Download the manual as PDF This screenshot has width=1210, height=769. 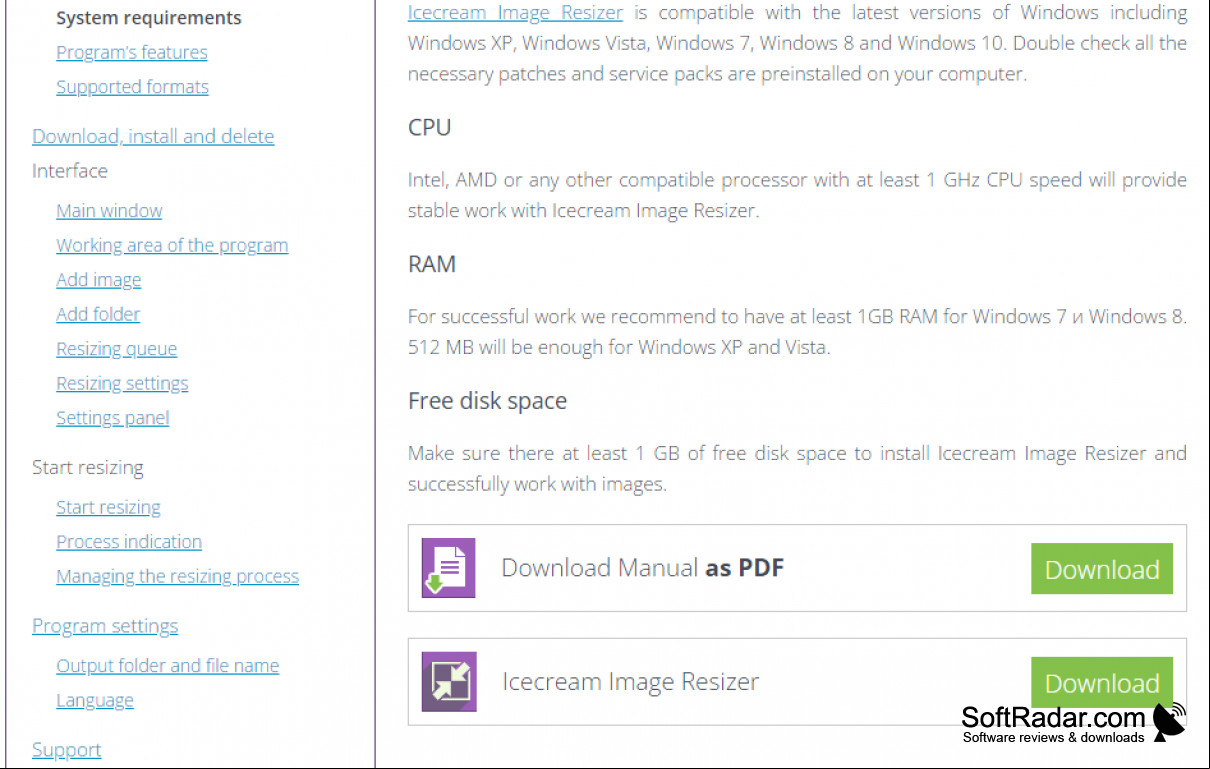click(x=1102, y=569)
